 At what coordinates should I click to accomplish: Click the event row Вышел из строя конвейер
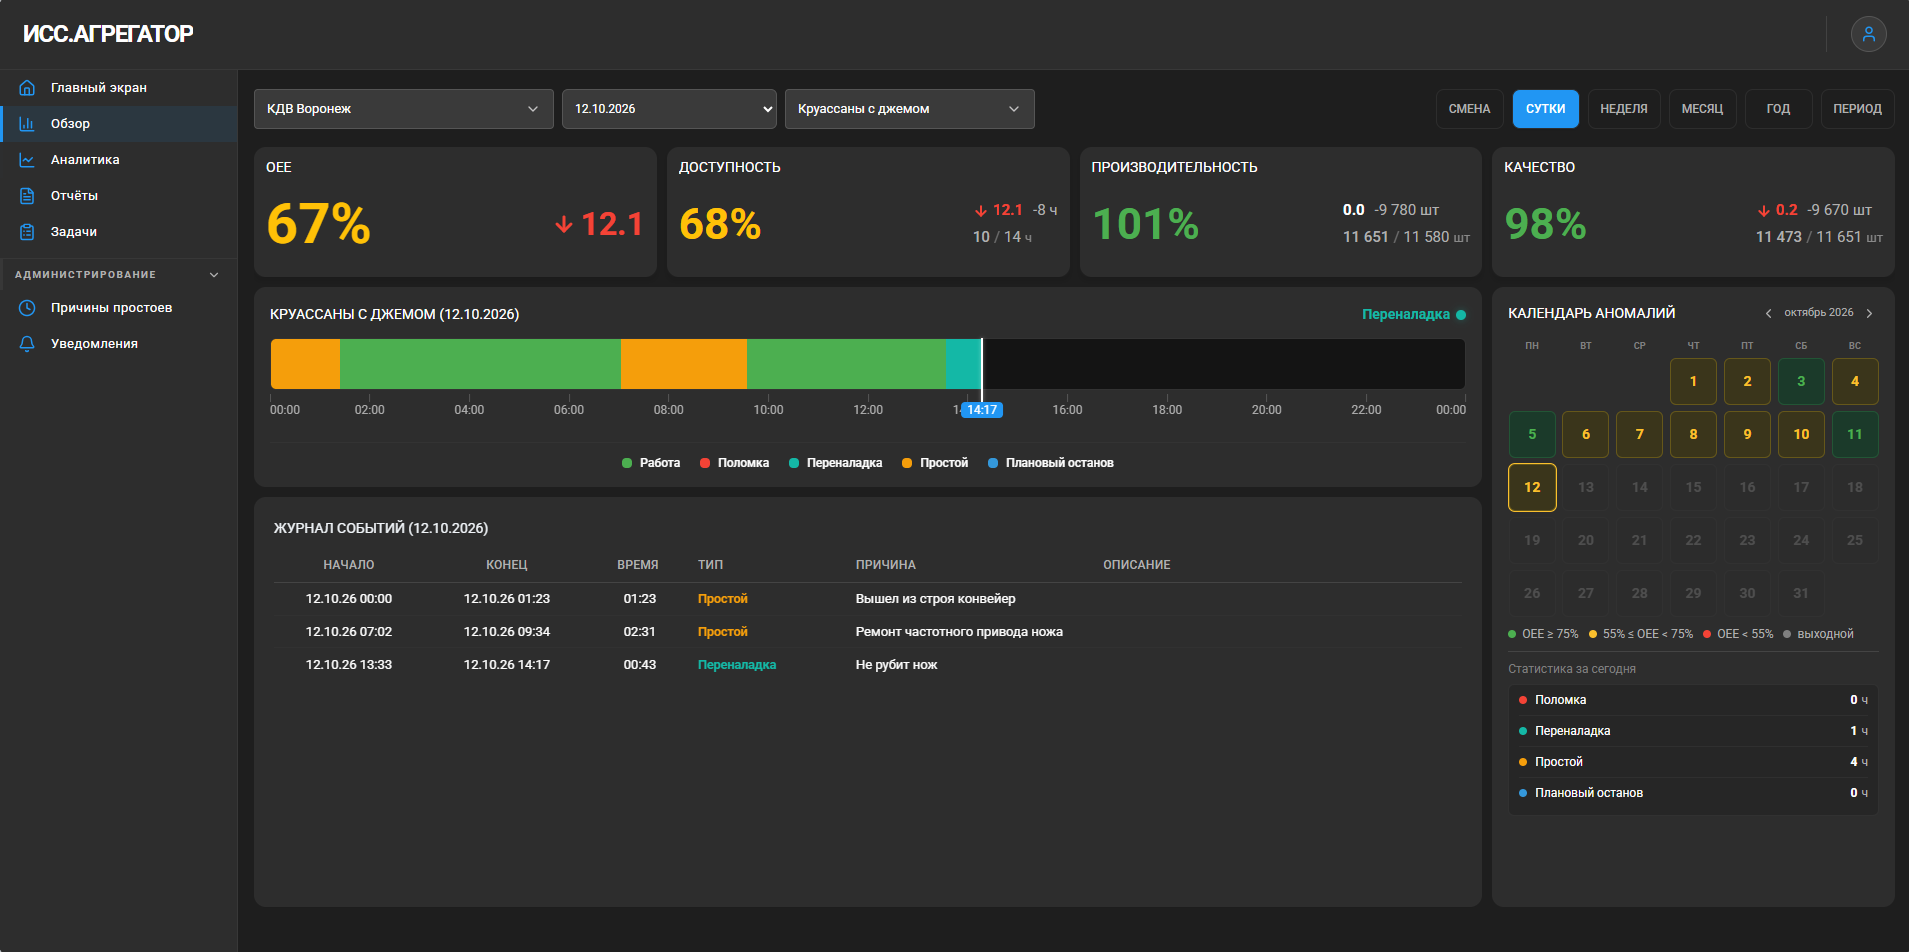click(x=867, y=599)
